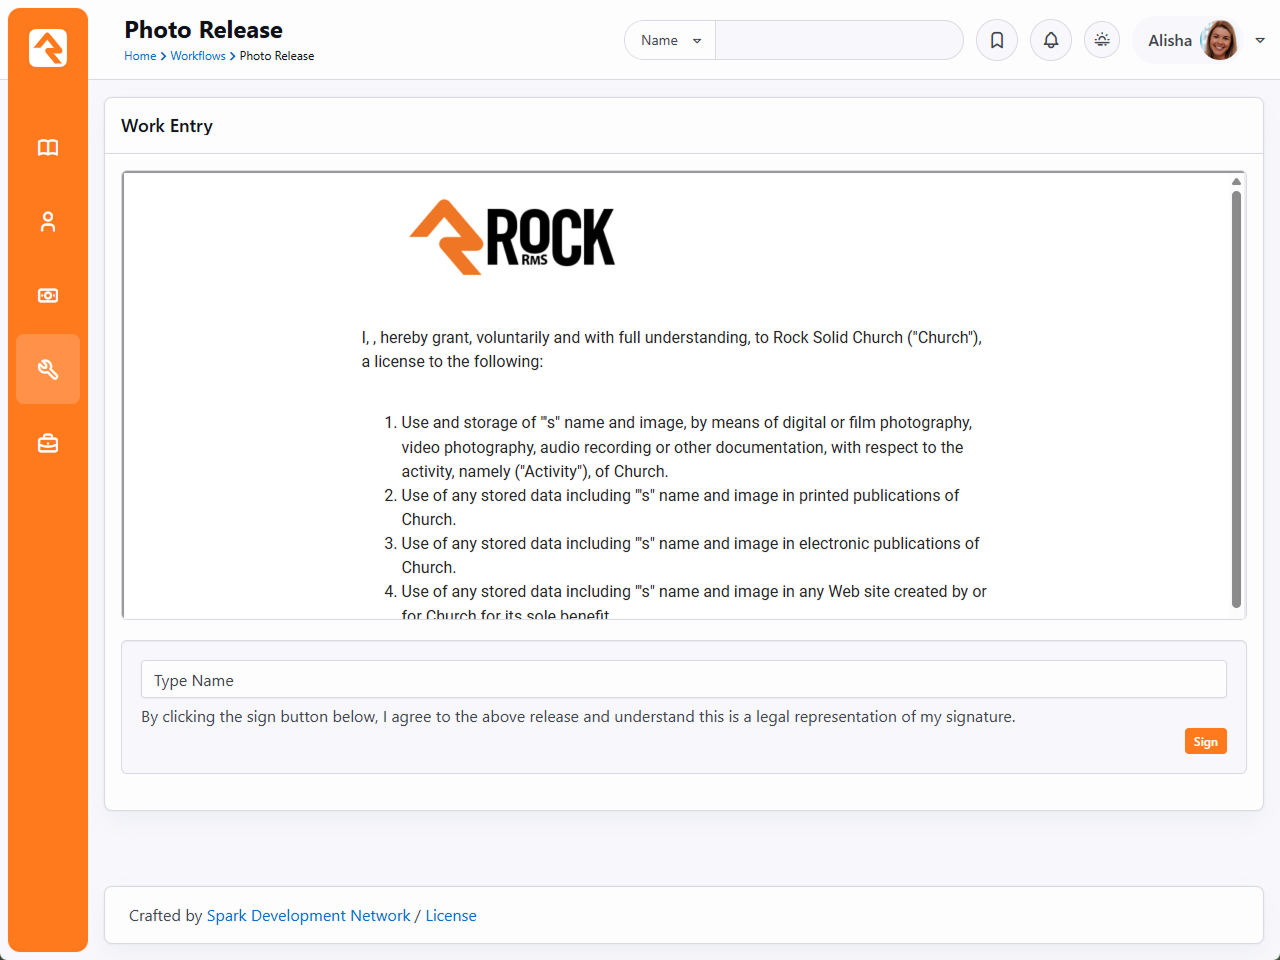Click the bookmark icon in the header
The image size is (1280, 960).
[x=997, y=40]
